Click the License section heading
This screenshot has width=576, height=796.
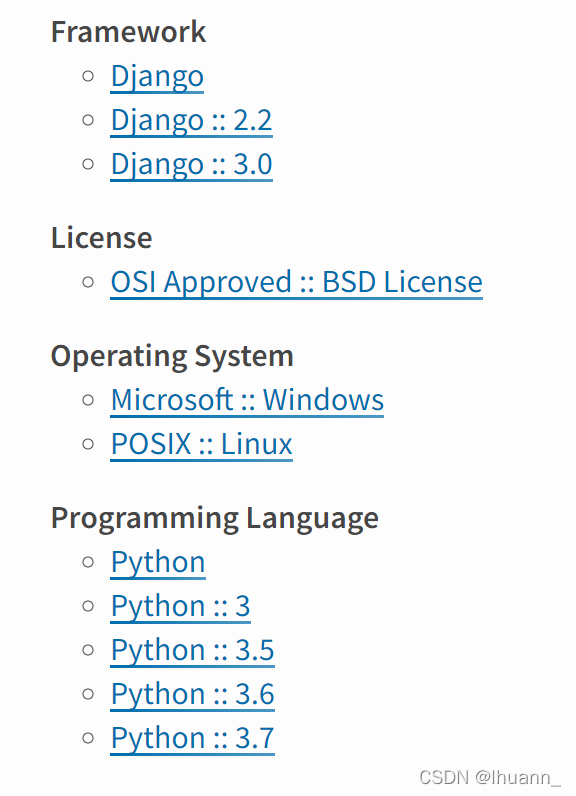tap(101, 238)
